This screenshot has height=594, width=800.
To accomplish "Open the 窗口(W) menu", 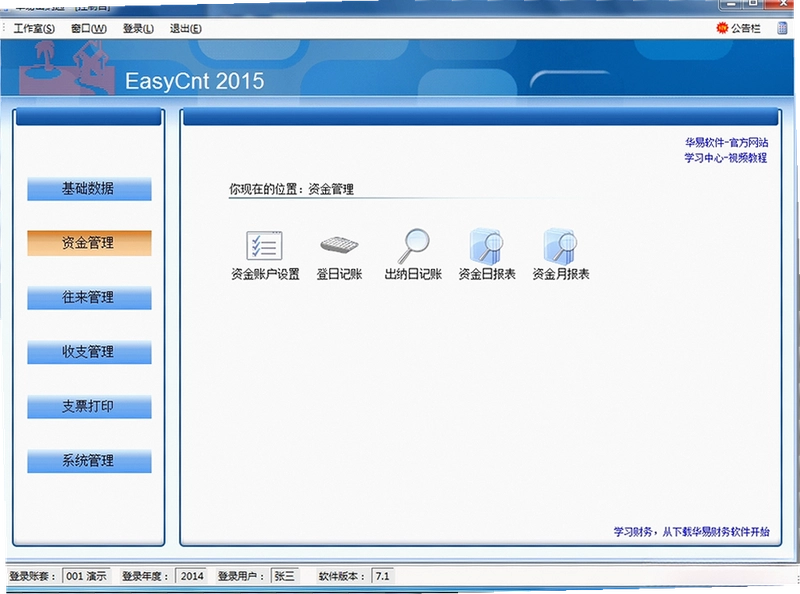I will pos(89,29).
